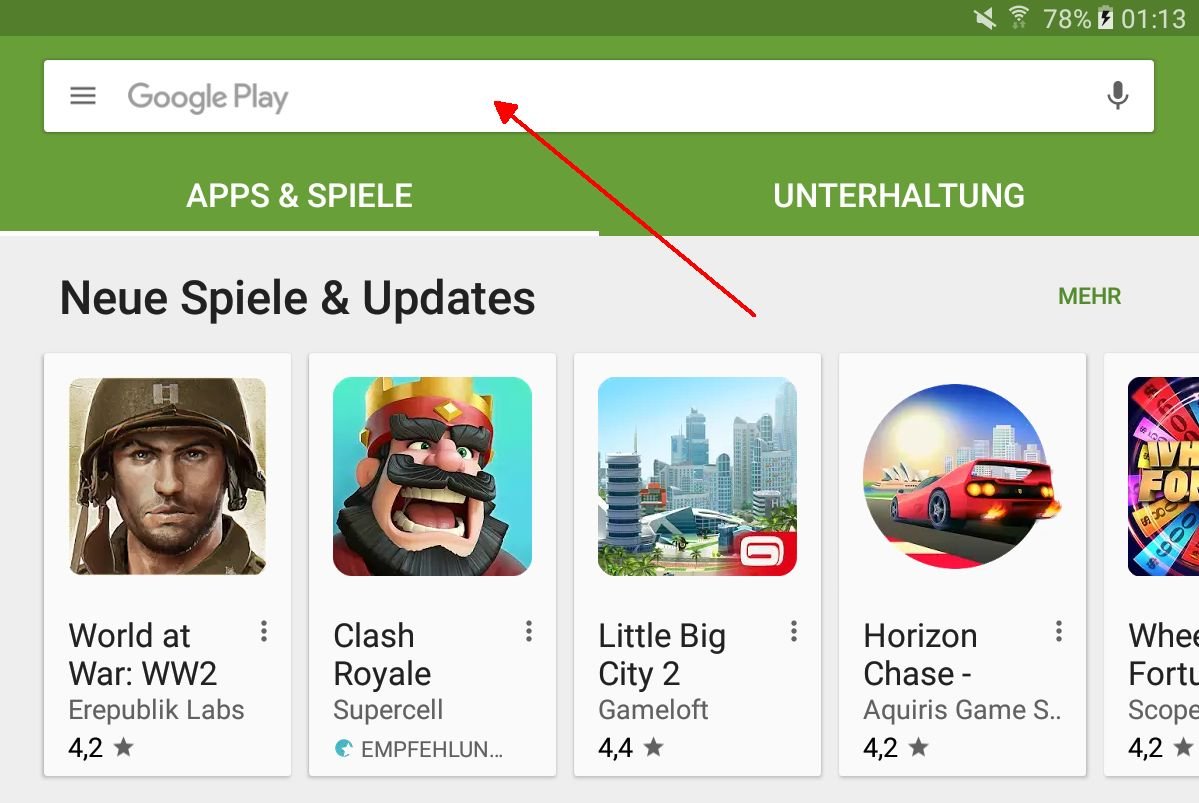
Task: Select the Apps & Spiele tab
Action: (299, 196)
